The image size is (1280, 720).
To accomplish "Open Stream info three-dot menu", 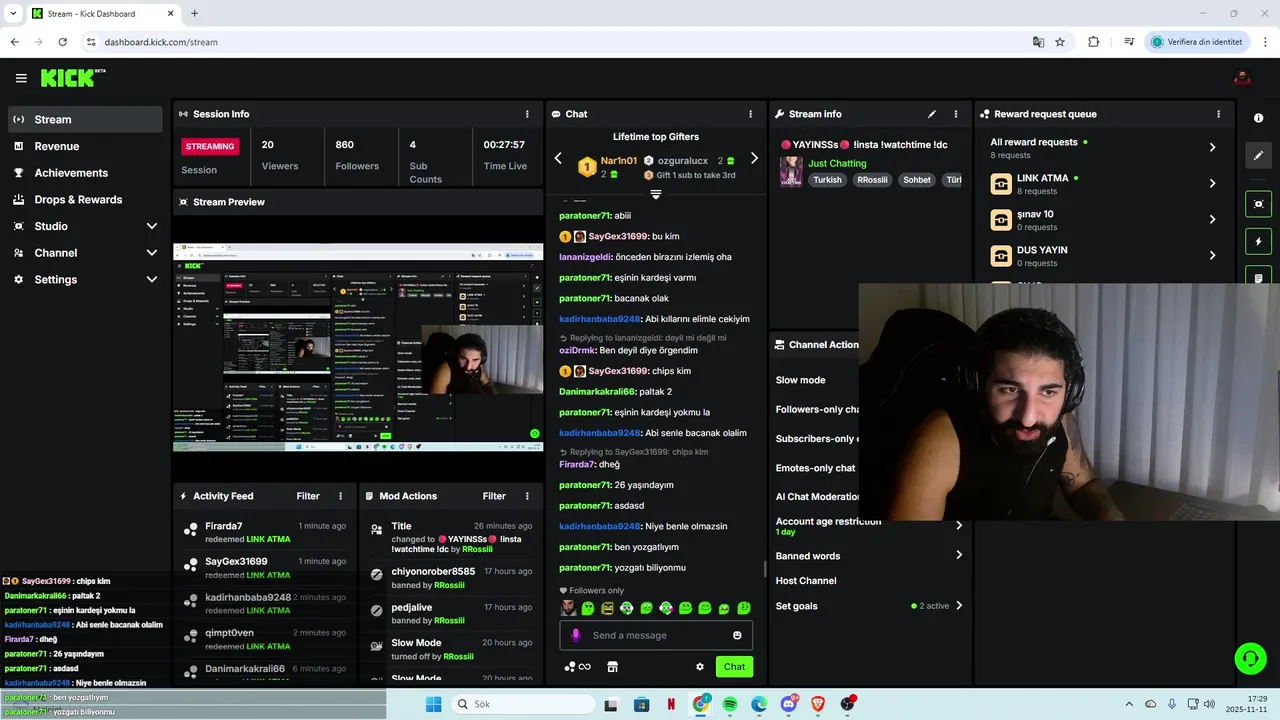I will pyautogui.click(x=955, y=114).
